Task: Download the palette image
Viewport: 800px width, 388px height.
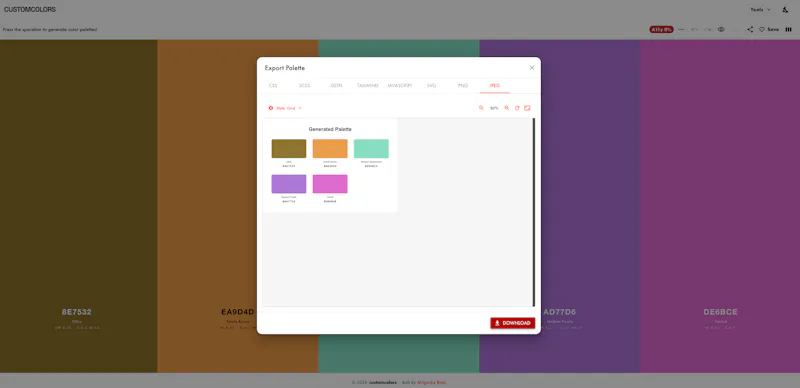Action: click(513, 323)
